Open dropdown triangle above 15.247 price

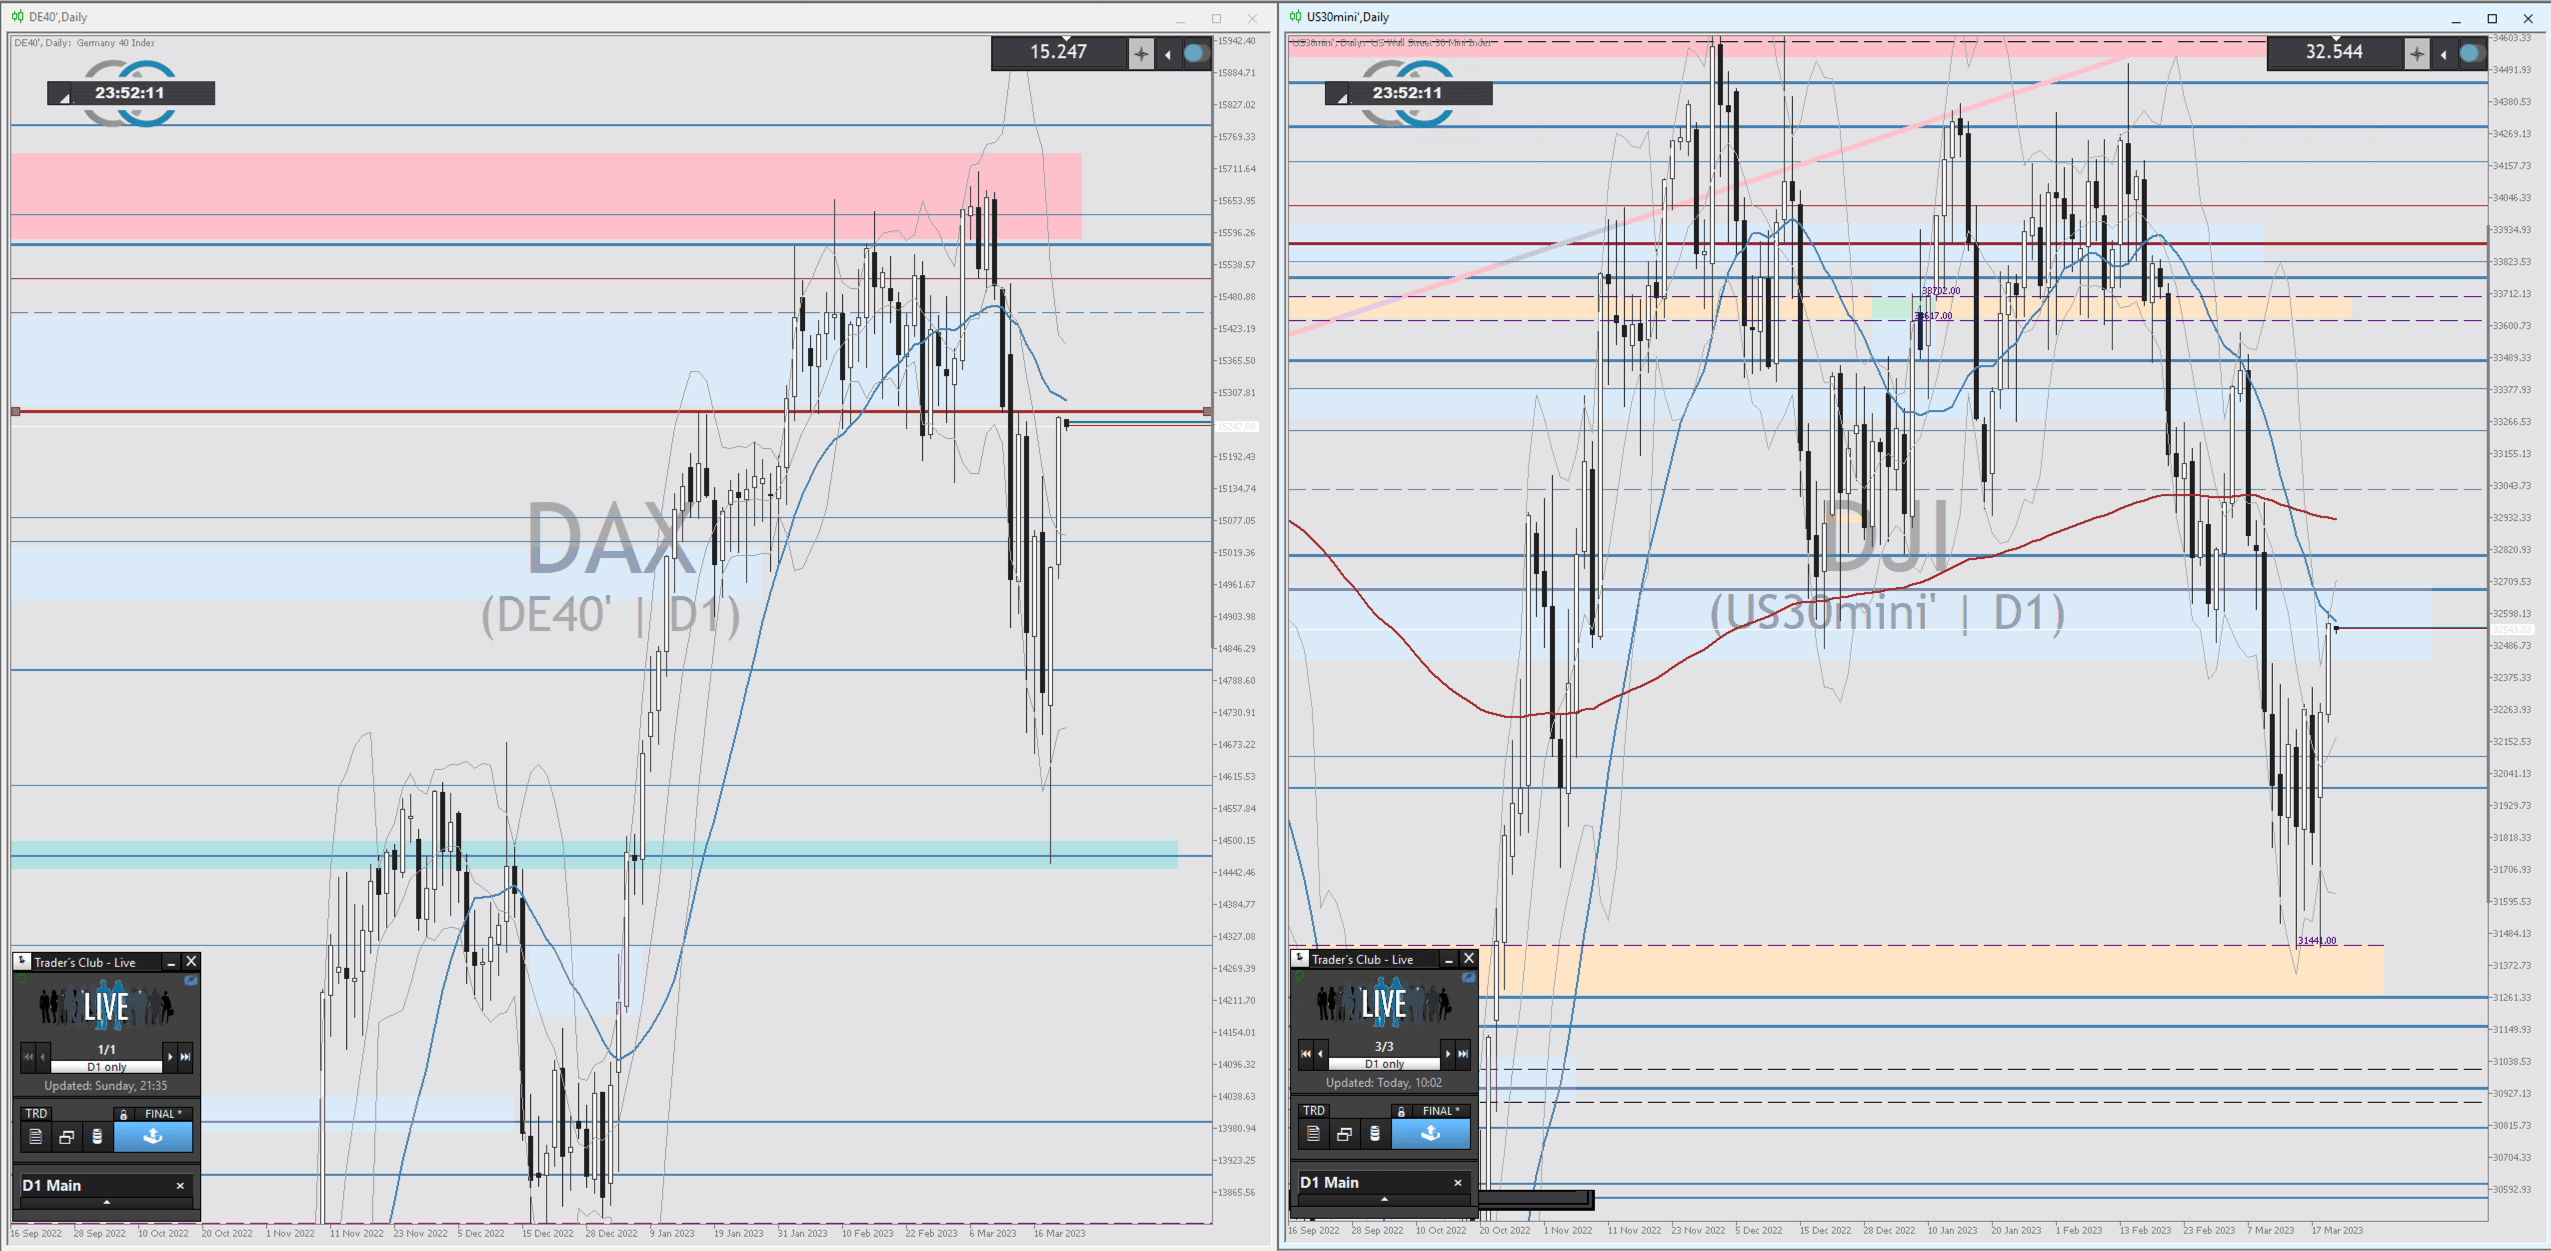point(1066,38)
